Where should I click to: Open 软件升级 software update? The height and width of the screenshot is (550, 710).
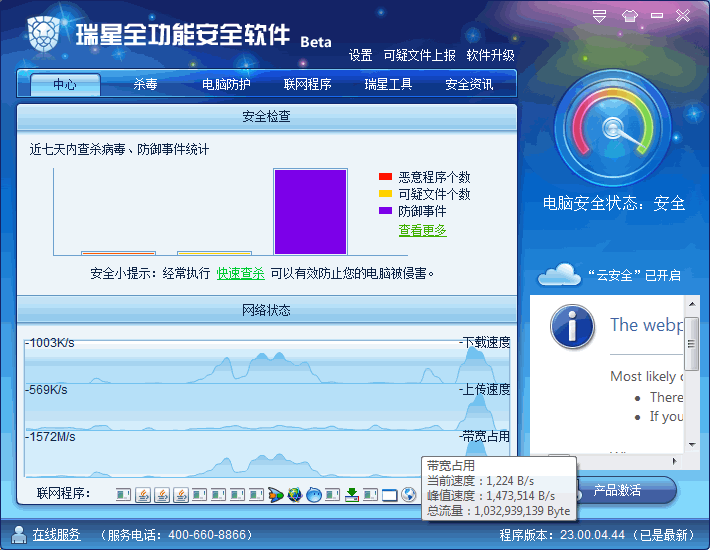[490, 55]
